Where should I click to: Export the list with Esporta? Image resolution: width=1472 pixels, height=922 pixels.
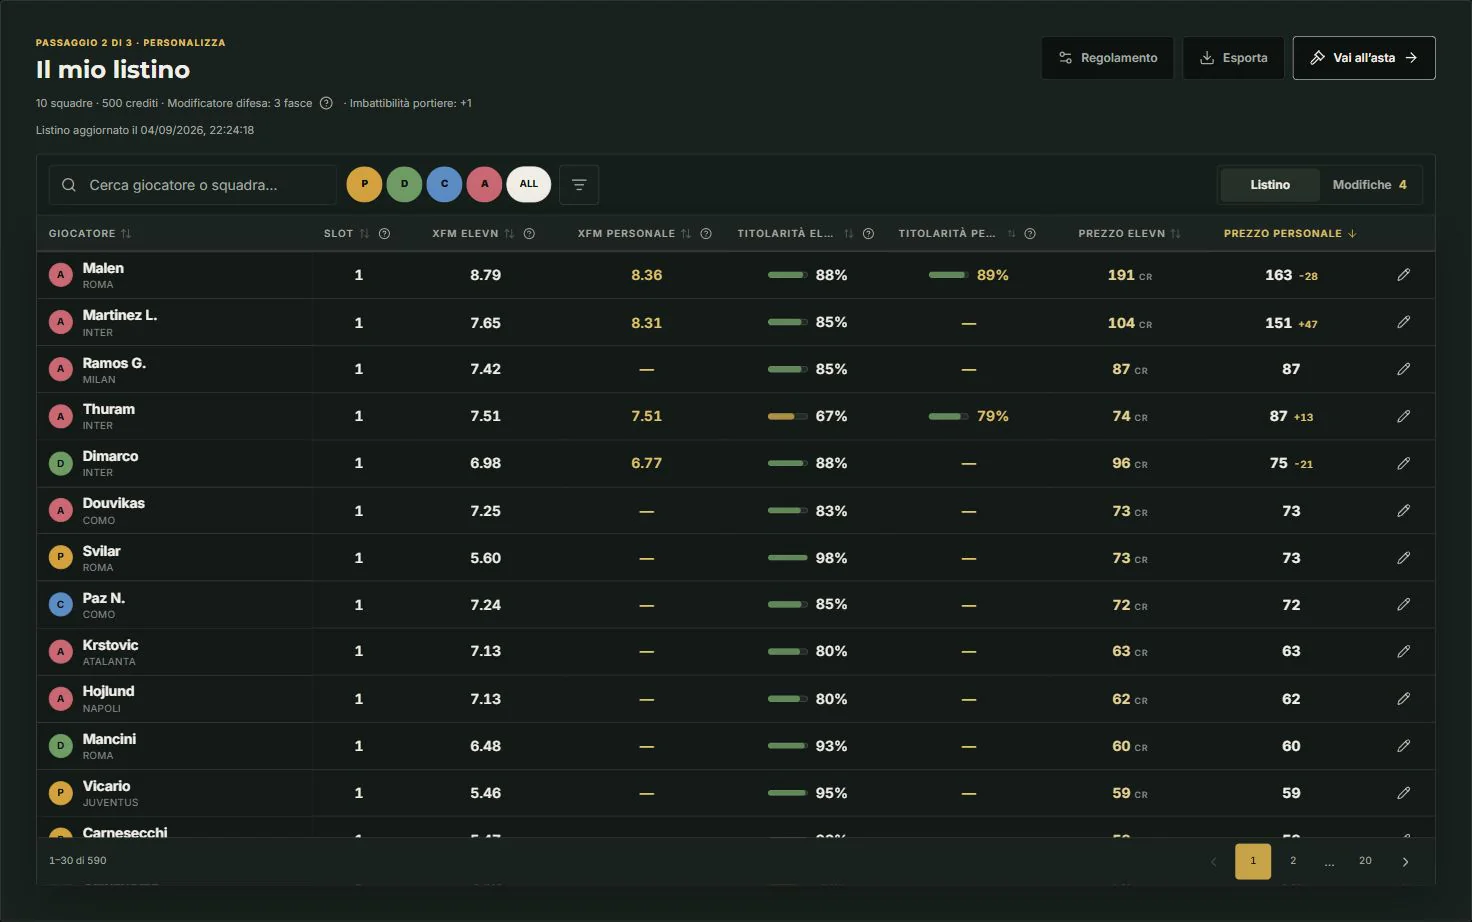click(x=1233, y=58)
